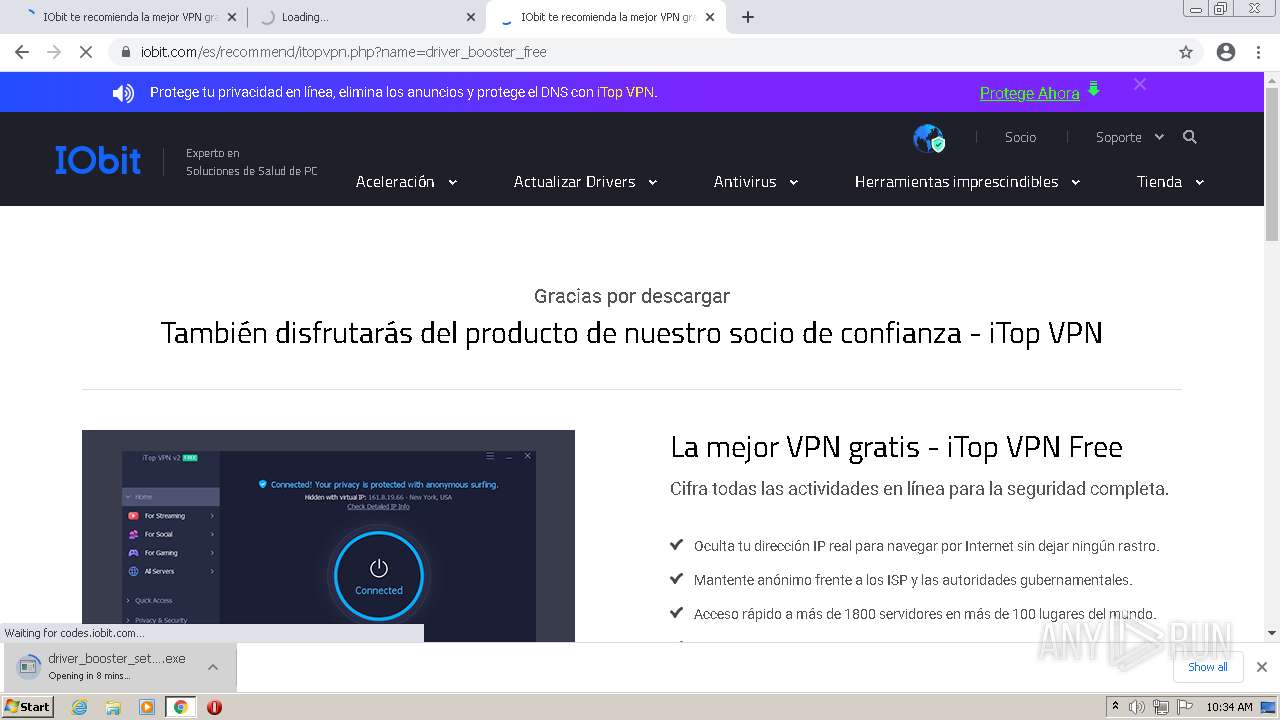Click the speaker icon in purple banner
Viewport: 1280px width, 720px height.
123,93
